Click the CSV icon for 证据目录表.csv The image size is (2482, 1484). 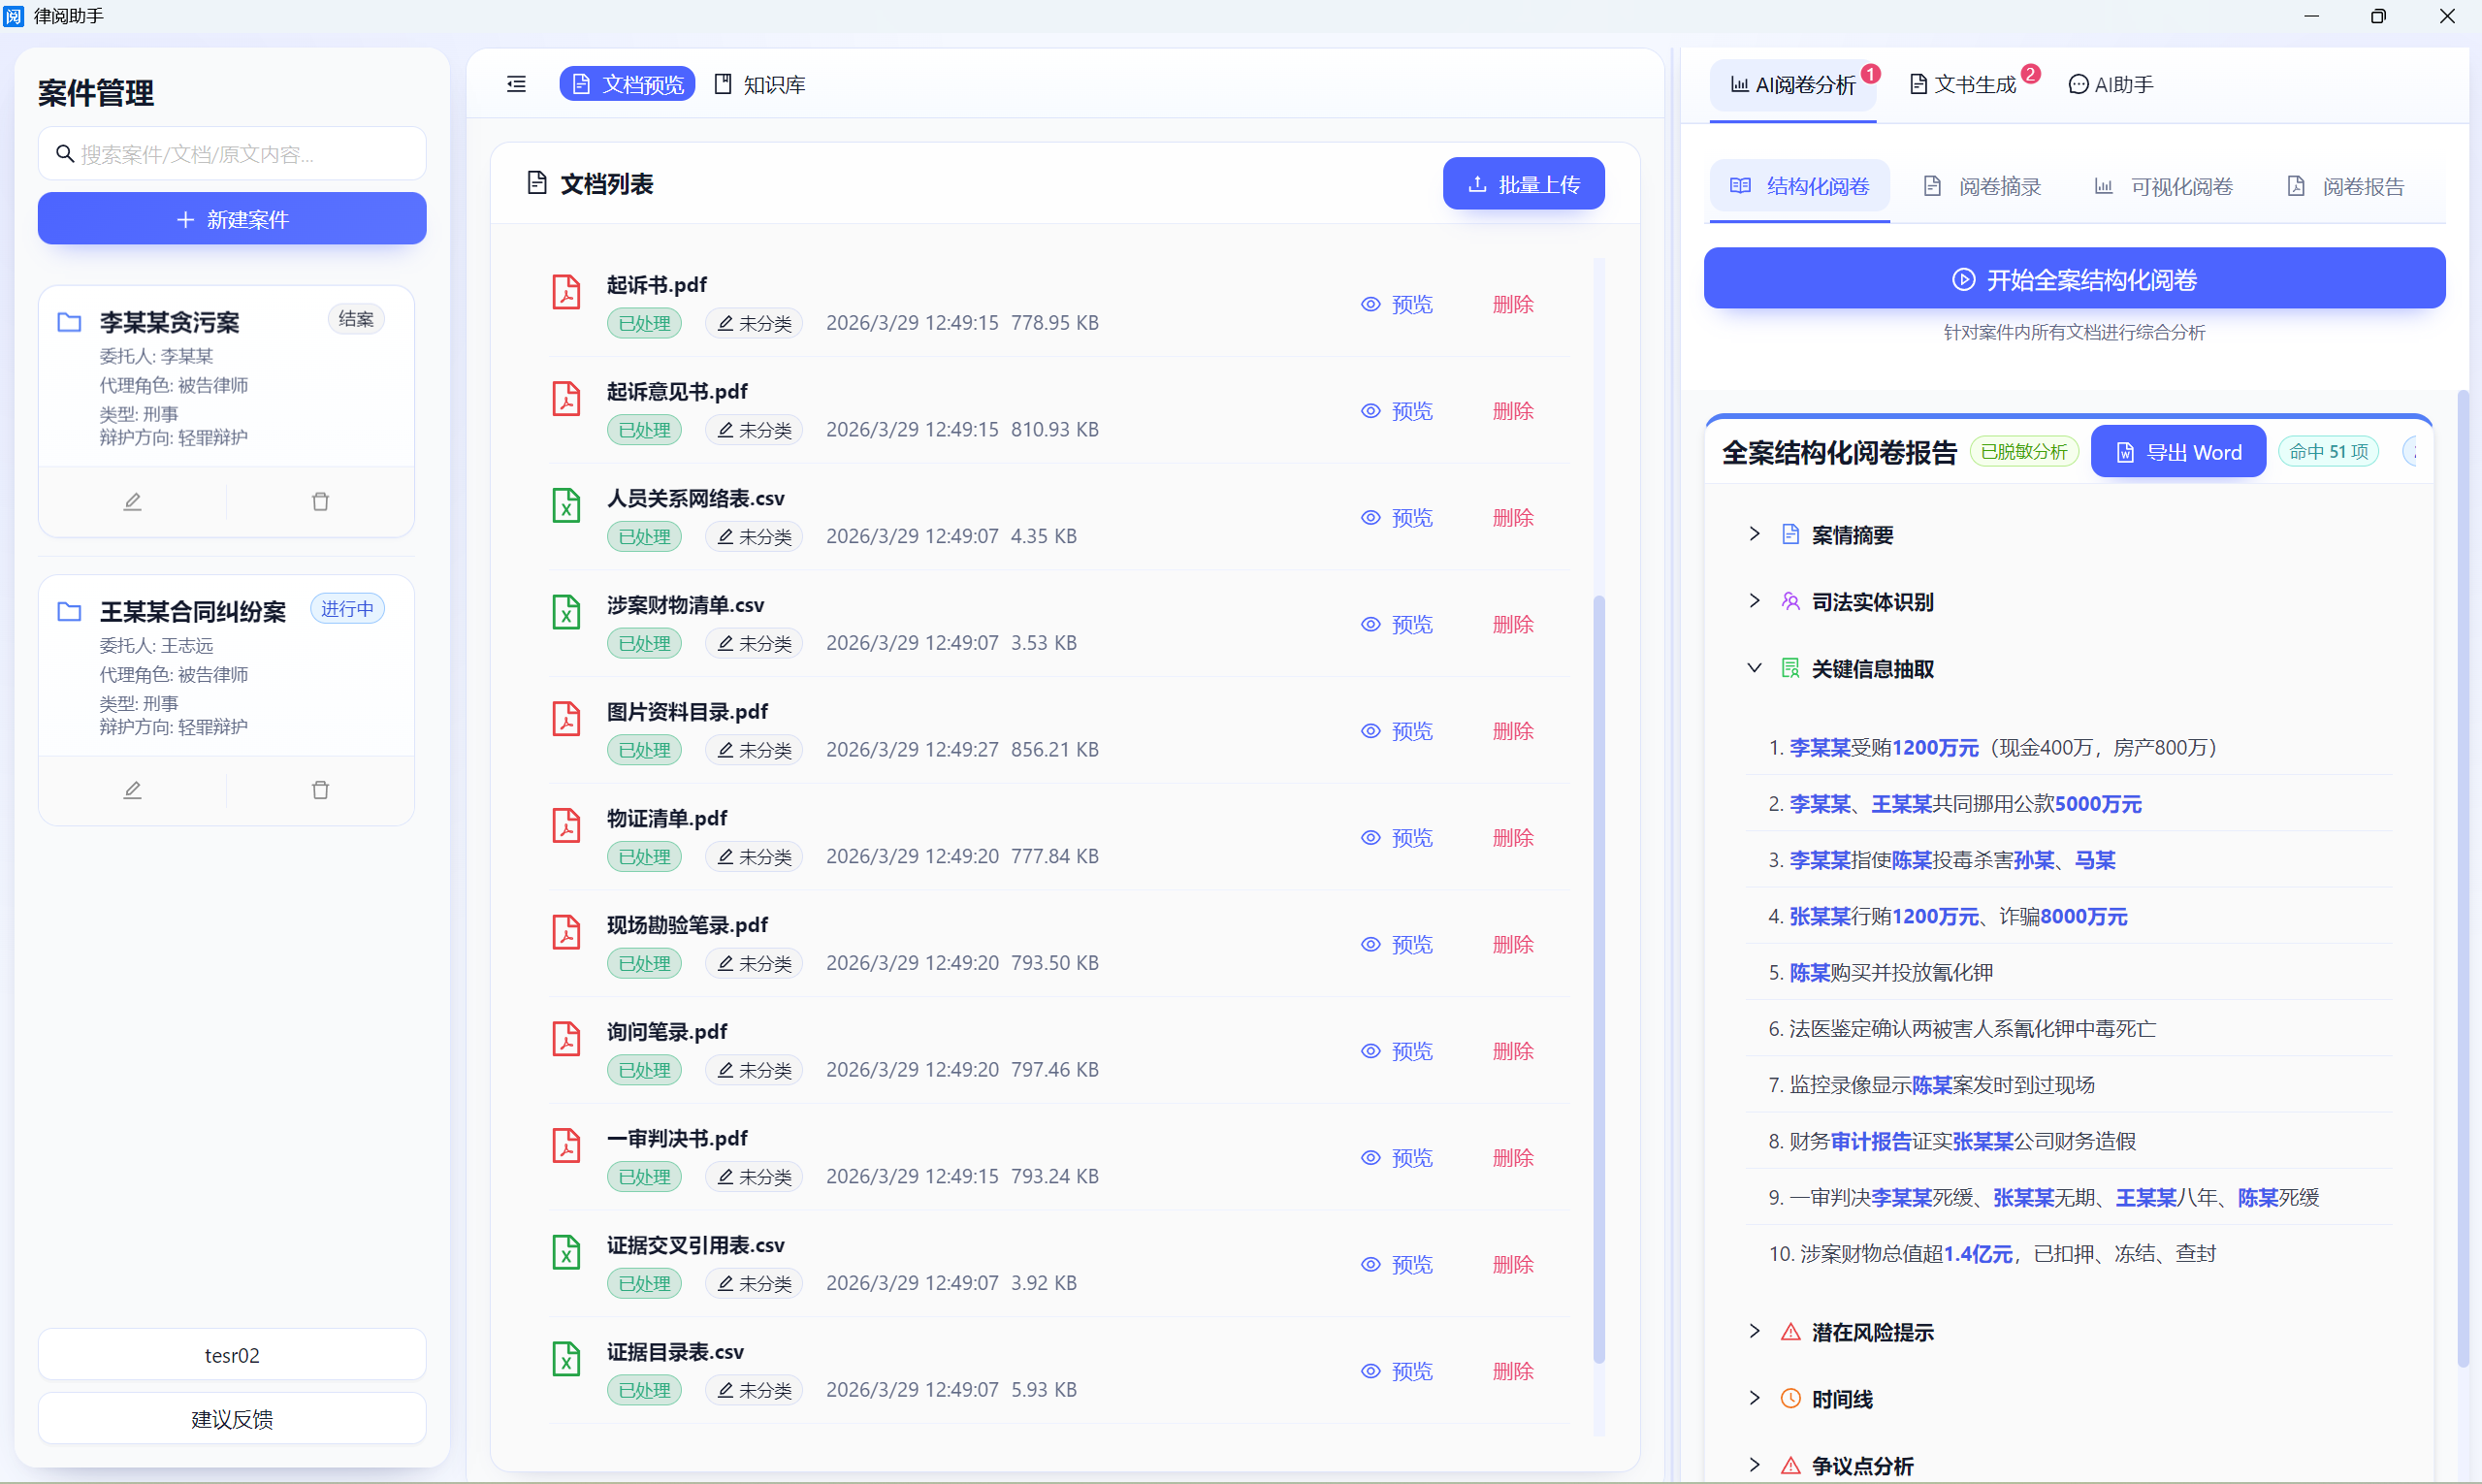click(x=566, y=1359)
